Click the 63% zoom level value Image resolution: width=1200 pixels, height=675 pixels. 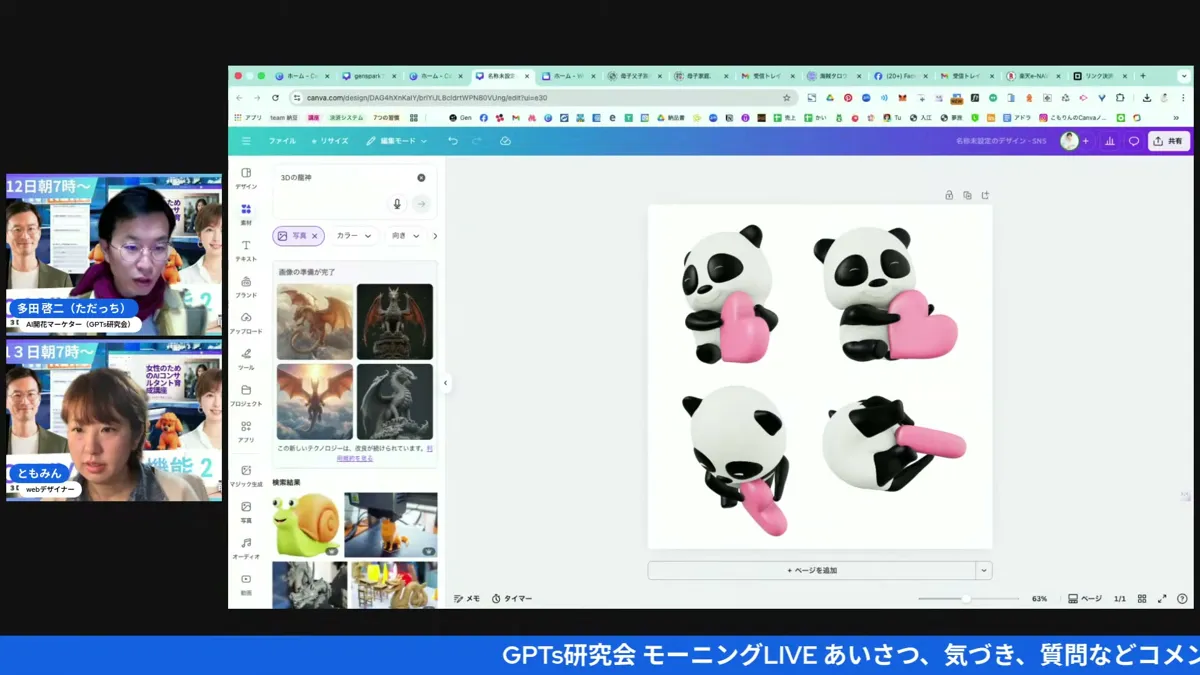1039,598
